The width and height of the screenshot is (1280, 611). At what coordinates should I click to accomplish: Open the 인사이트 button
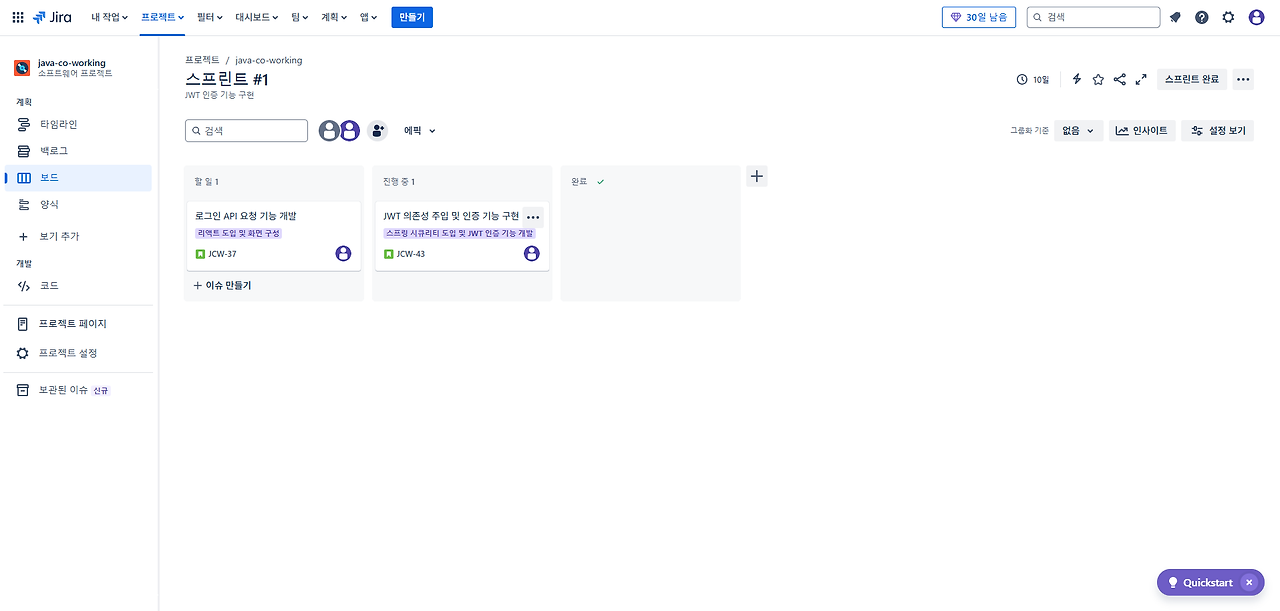coord(1142,130)
